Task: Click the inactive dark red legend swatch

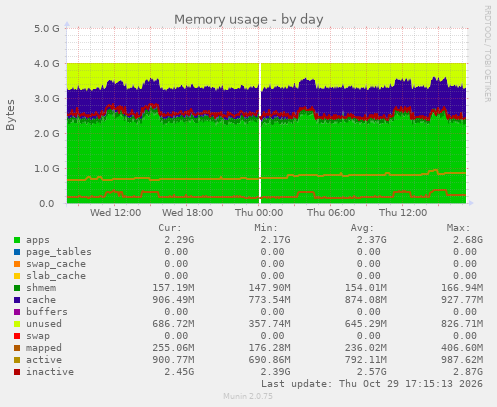Action: tap(17, 372)
